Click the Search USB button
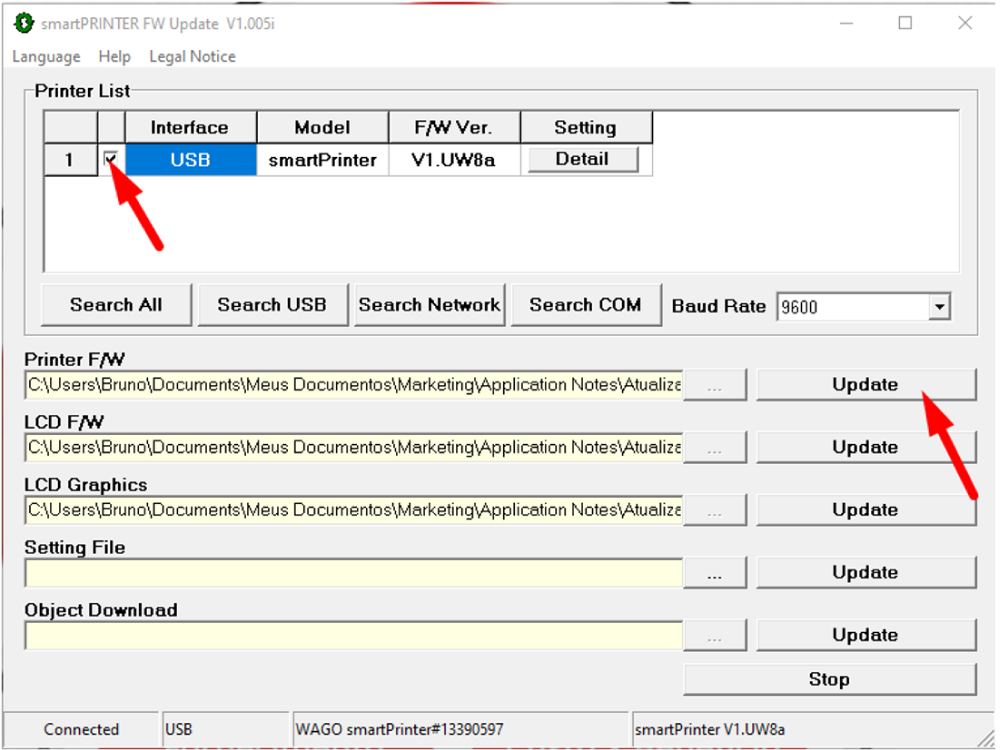 pos(272,305)
